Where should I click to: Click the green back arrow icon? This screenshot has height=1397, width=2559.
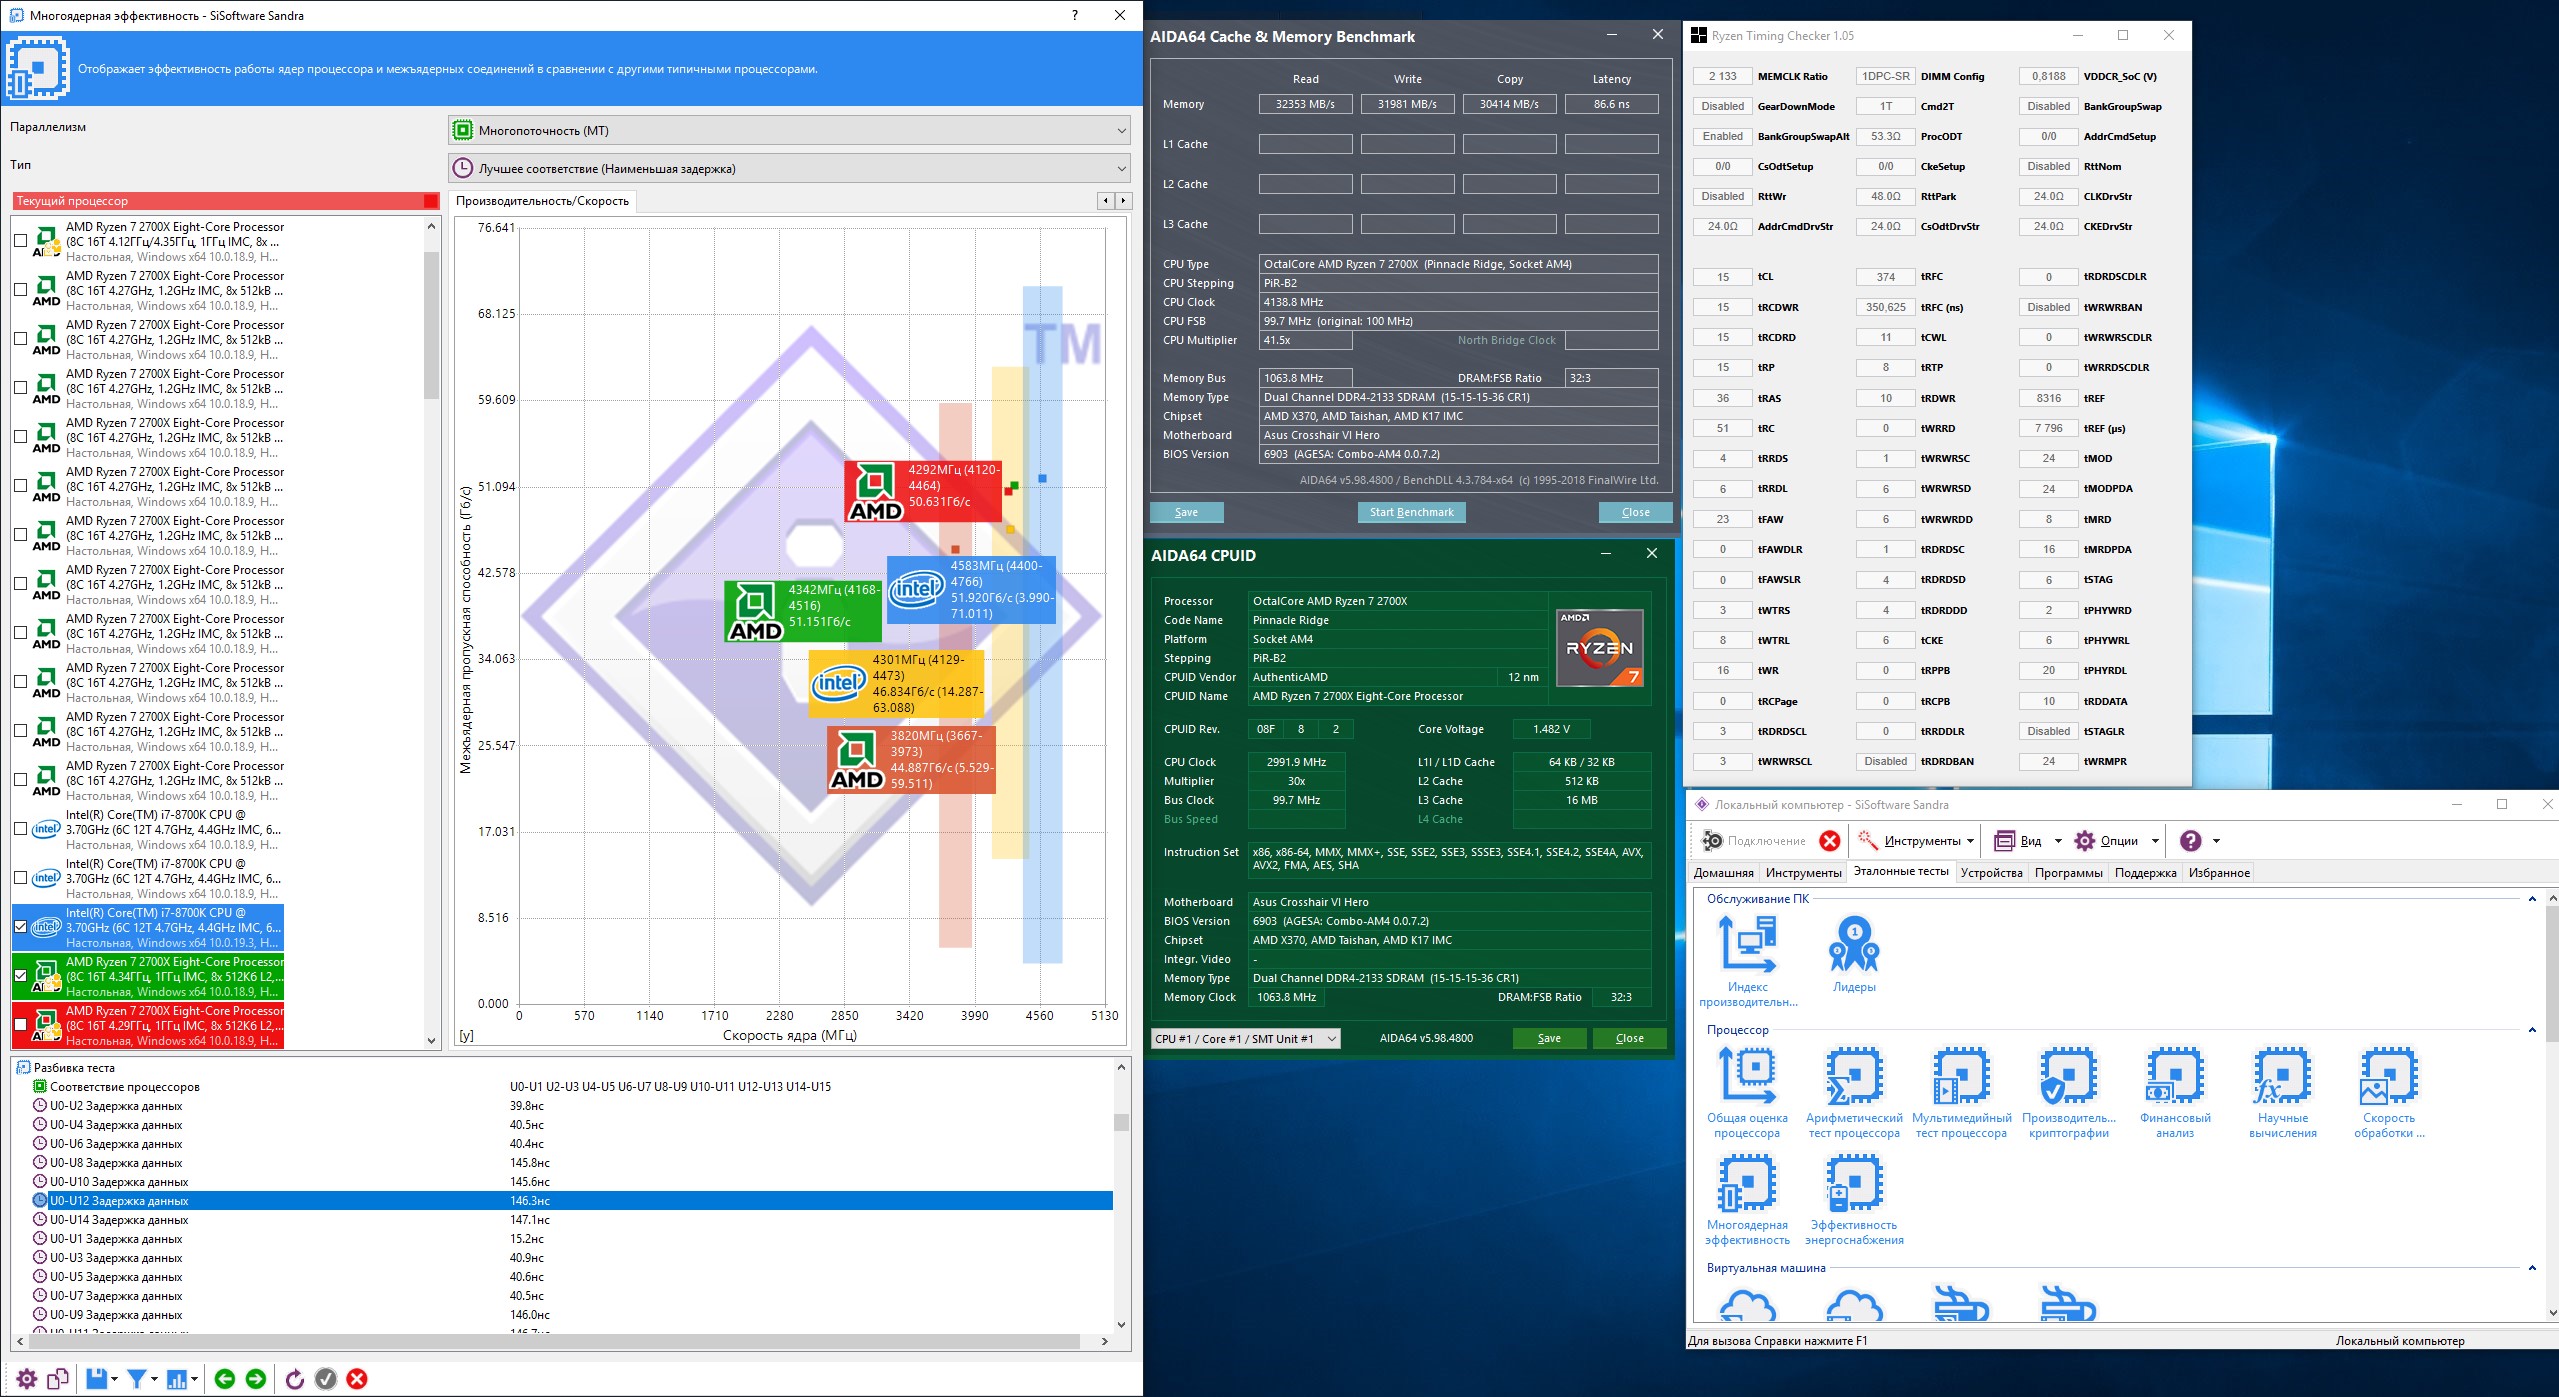[x=225, y=1380]
